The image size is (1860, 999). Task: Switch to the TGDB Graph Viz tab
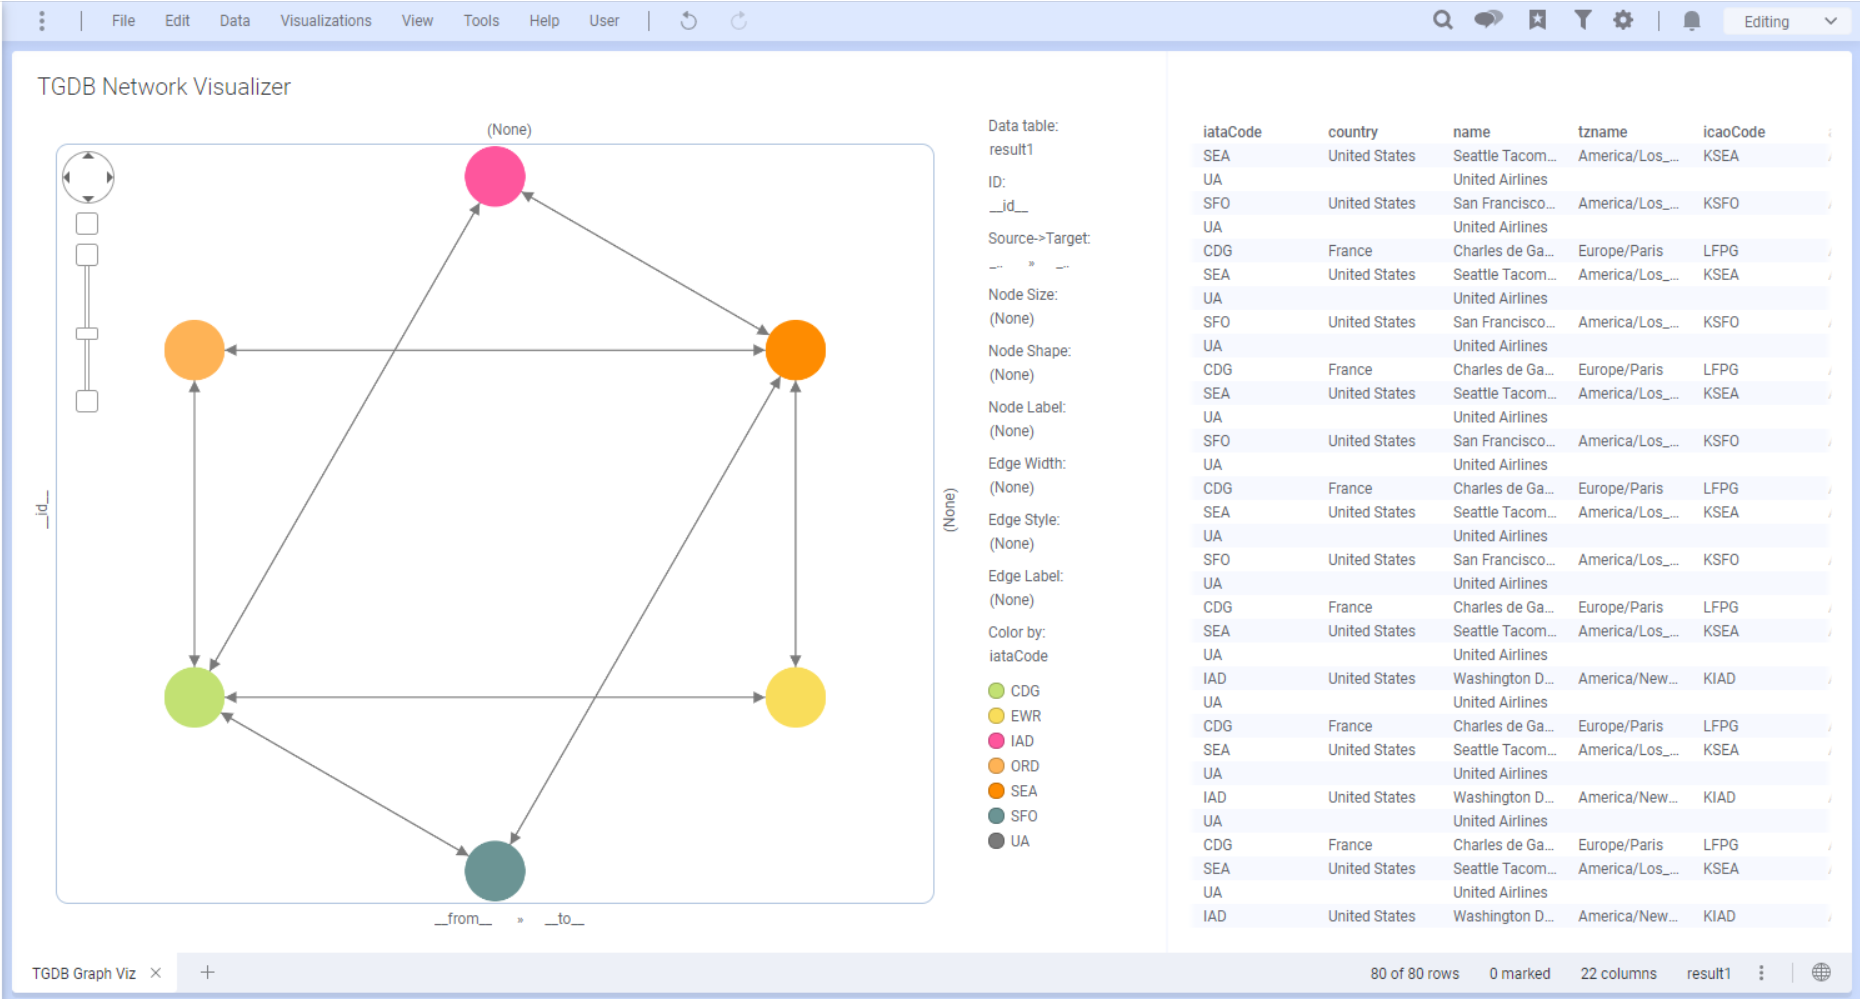coord(84,973)
